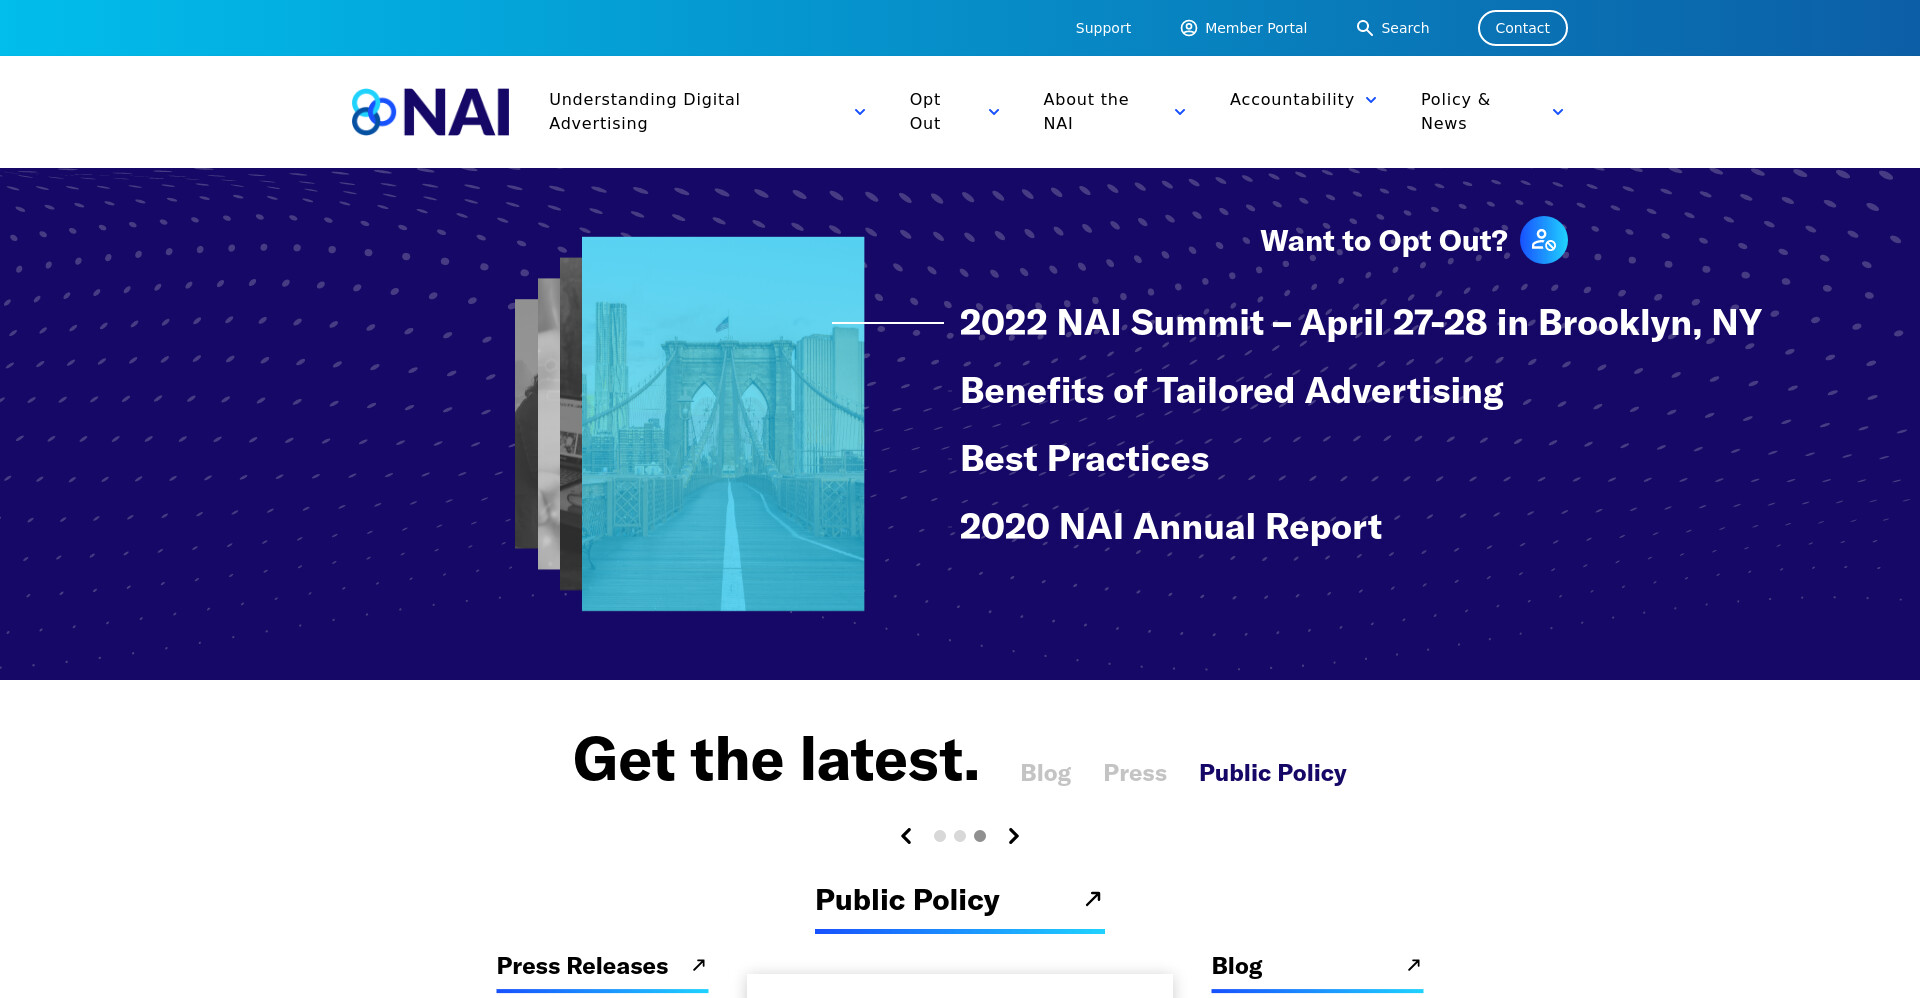Click the opt-out person icon
The image size is (1920, 998).
pyautogui.click(x=1544, y=240)
